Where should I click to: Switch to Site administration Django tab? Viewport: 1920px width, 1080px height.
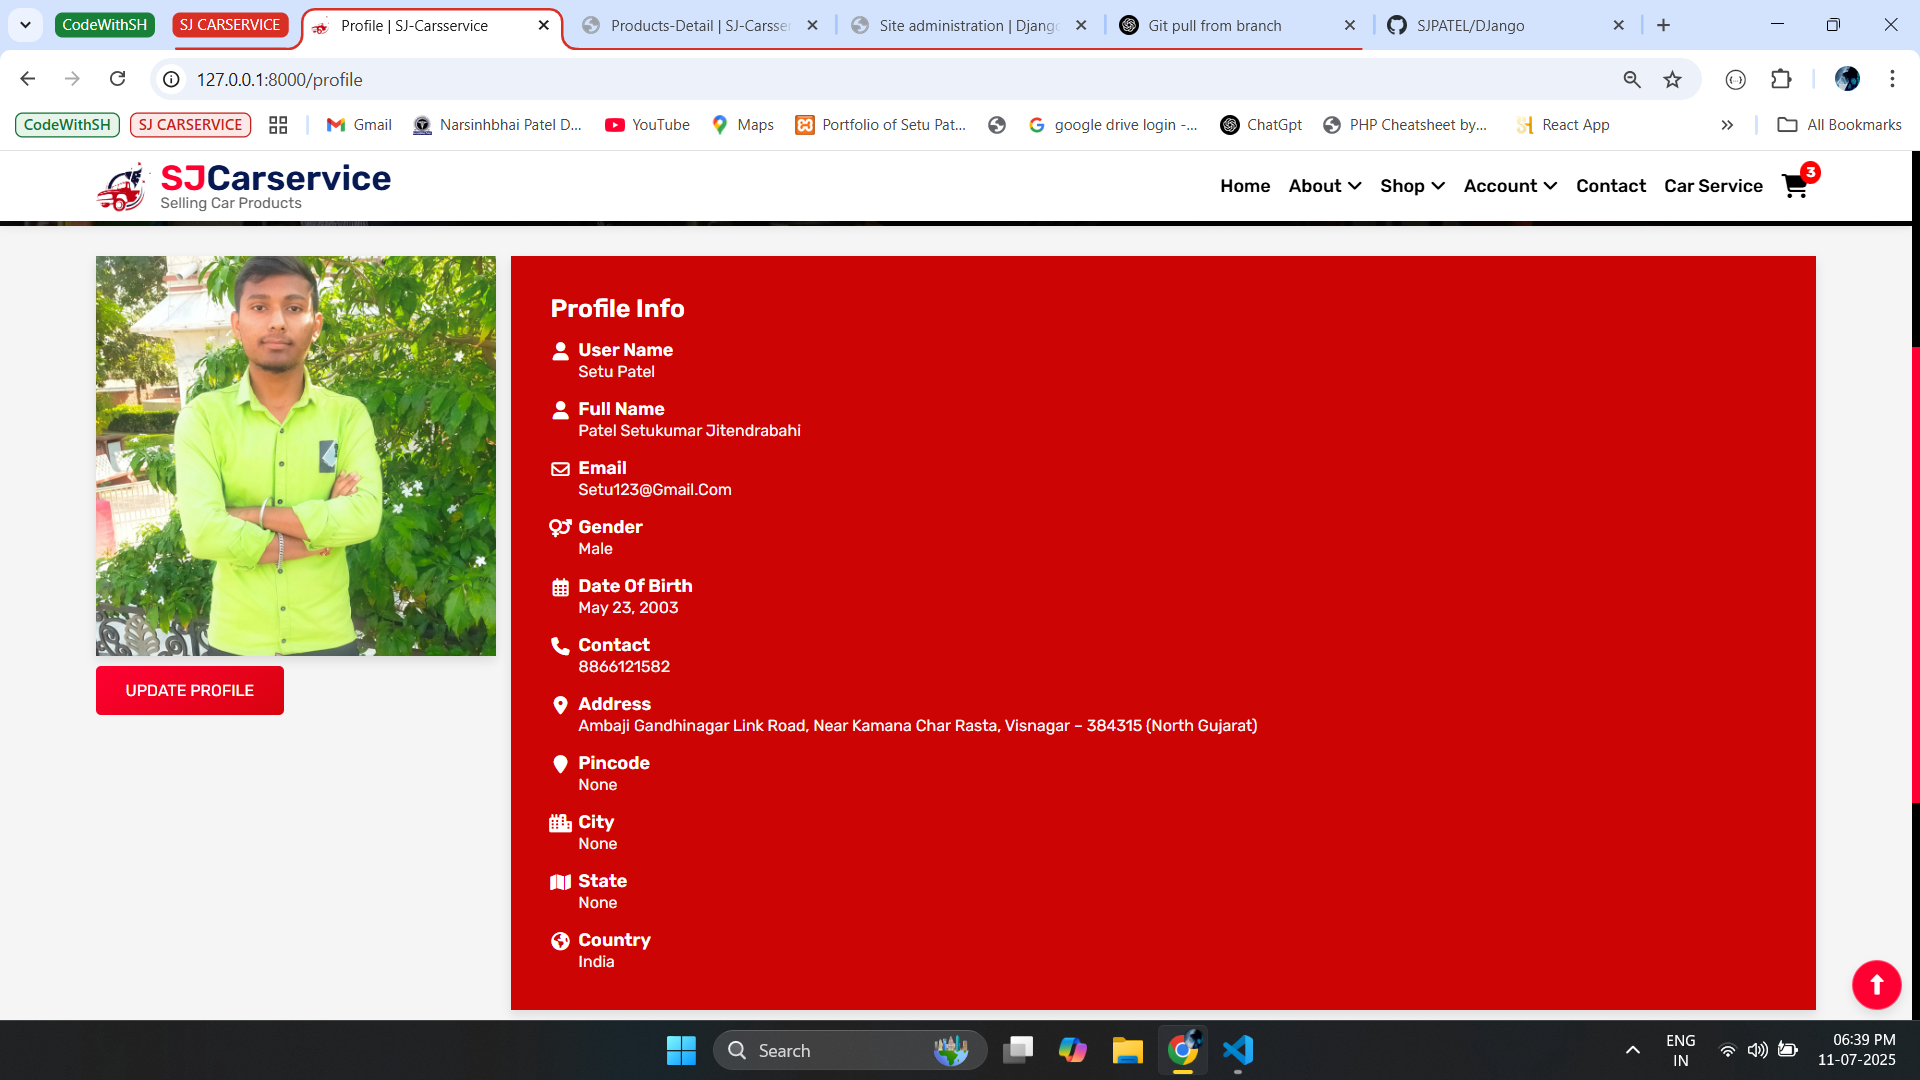tap(966, 26)
